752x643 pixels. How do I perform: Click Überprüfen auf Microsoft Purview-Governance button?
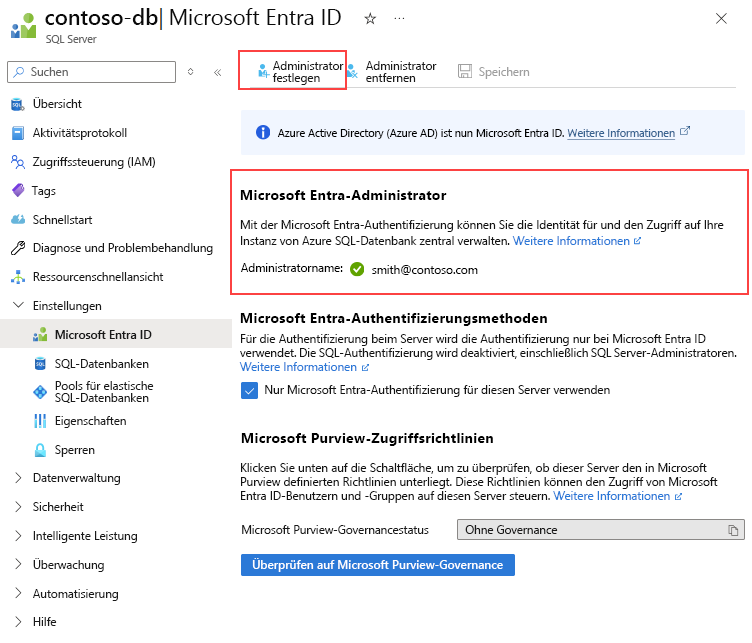click(x=377, y=565)
